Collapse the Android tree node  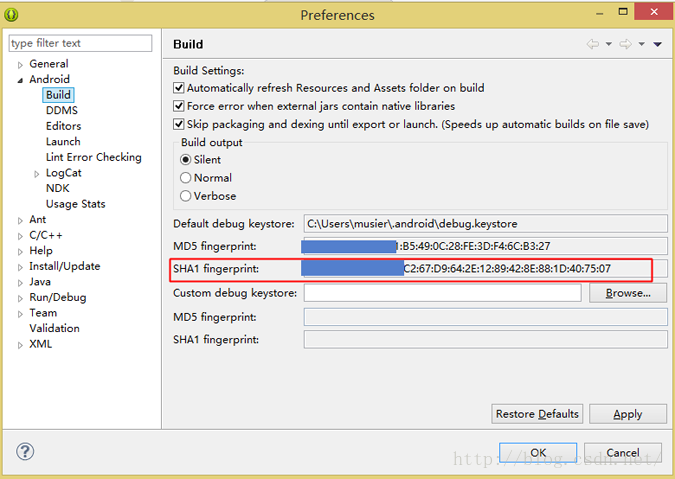[x=19, y=80]
